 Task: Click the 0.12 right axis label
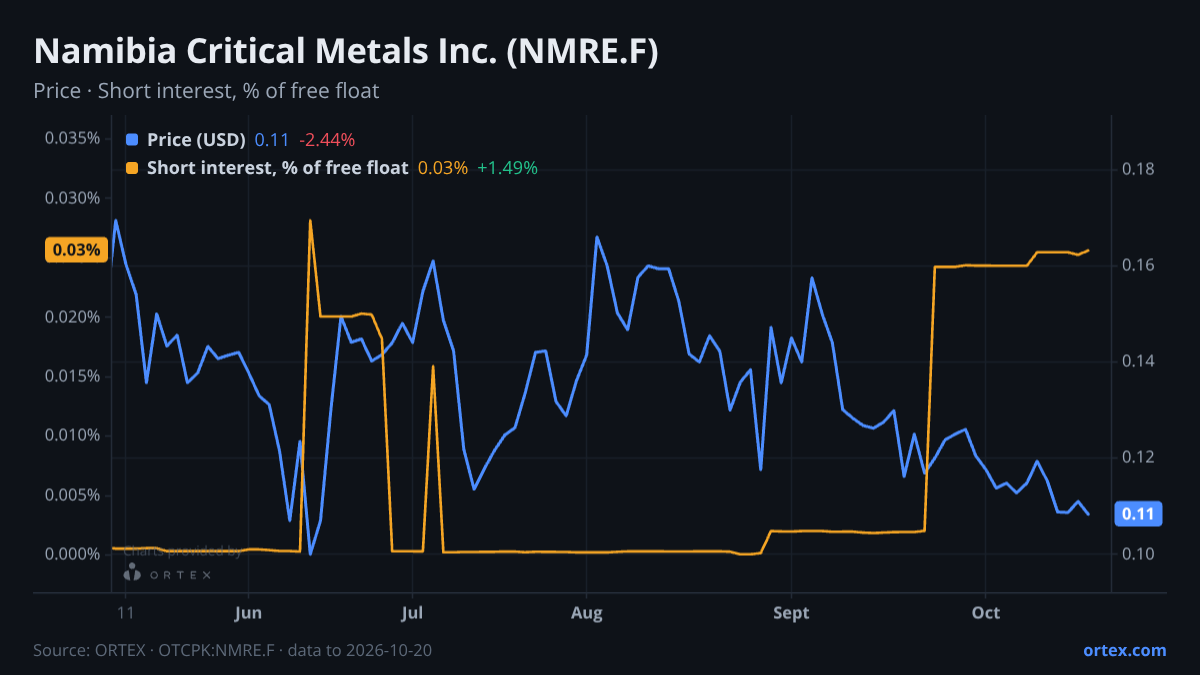point(1138,457)
